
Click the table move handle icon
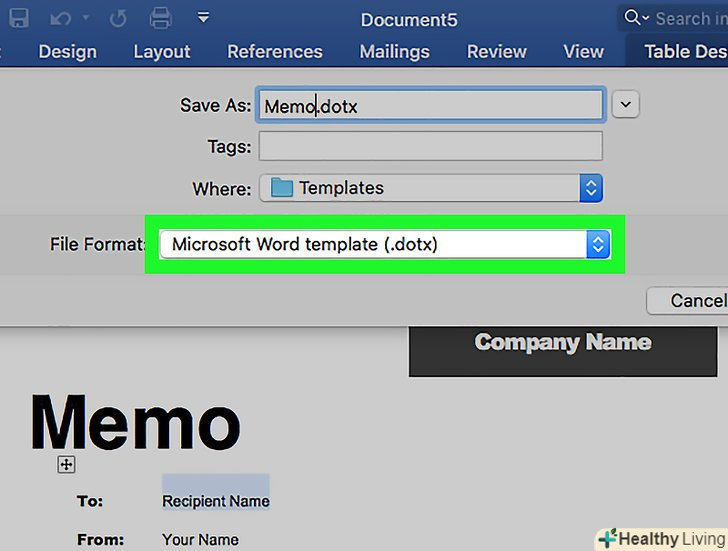66,464
